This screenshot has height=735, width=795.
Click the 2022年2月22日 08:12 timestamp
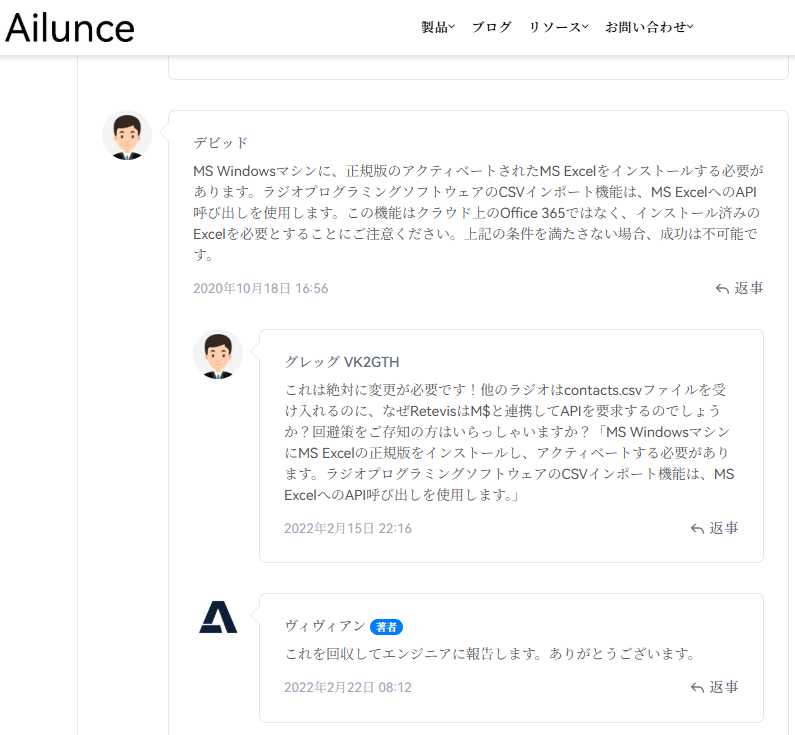click(x=347, y=687)
